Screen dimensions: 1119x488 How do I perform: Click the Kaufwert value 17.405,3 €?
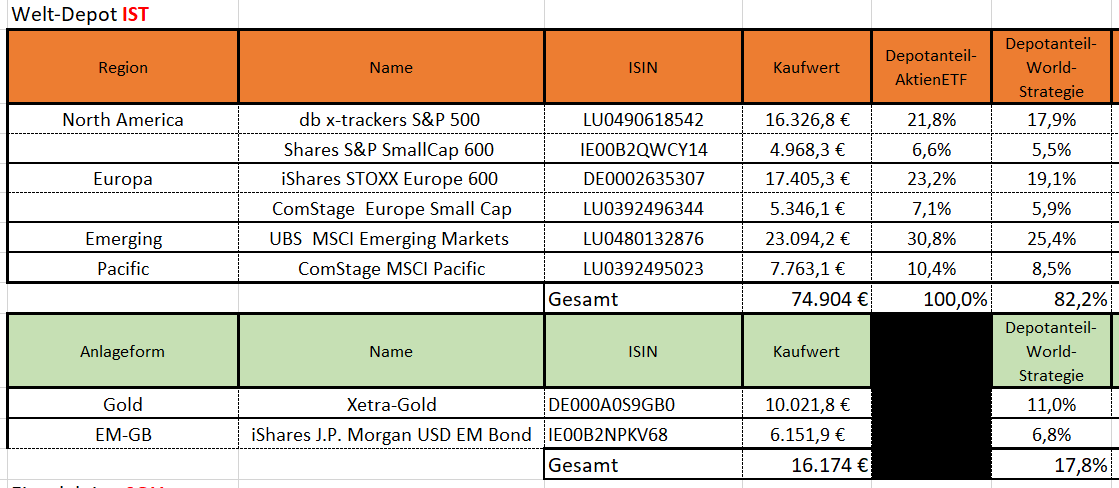tap(806, 179)
